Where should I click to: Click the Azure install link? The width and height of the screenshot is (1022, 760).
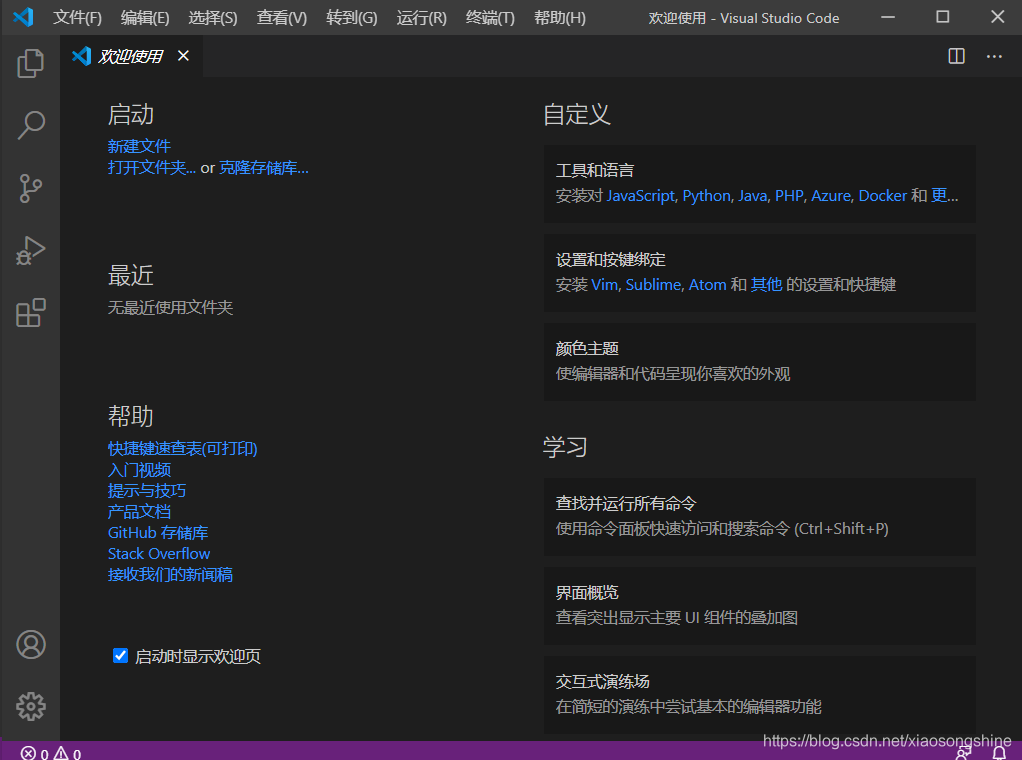(x=831, y=196)
